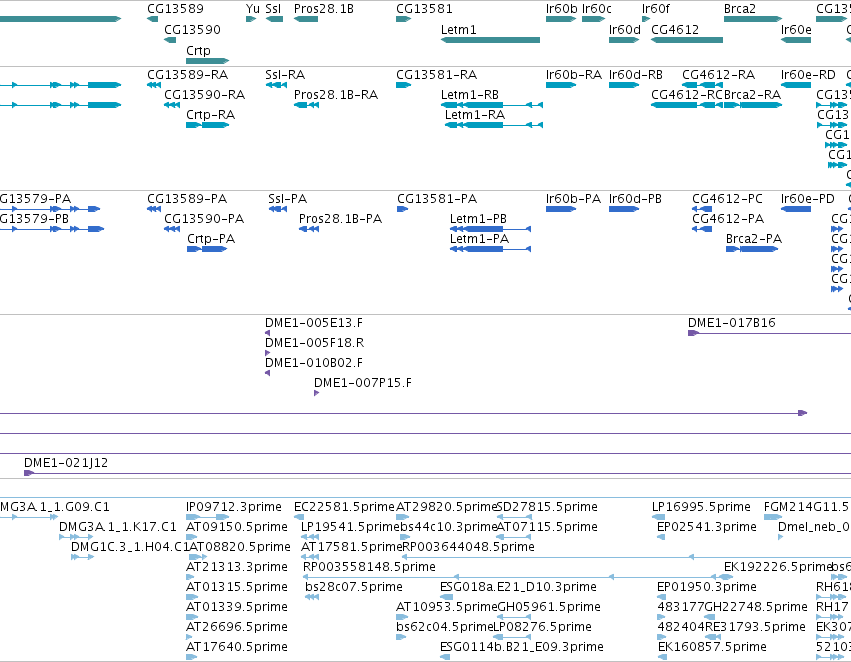Screen dimensions: 851x662
Task: Click the Ir60d-PB protein label
Action: tap(635, 199)
